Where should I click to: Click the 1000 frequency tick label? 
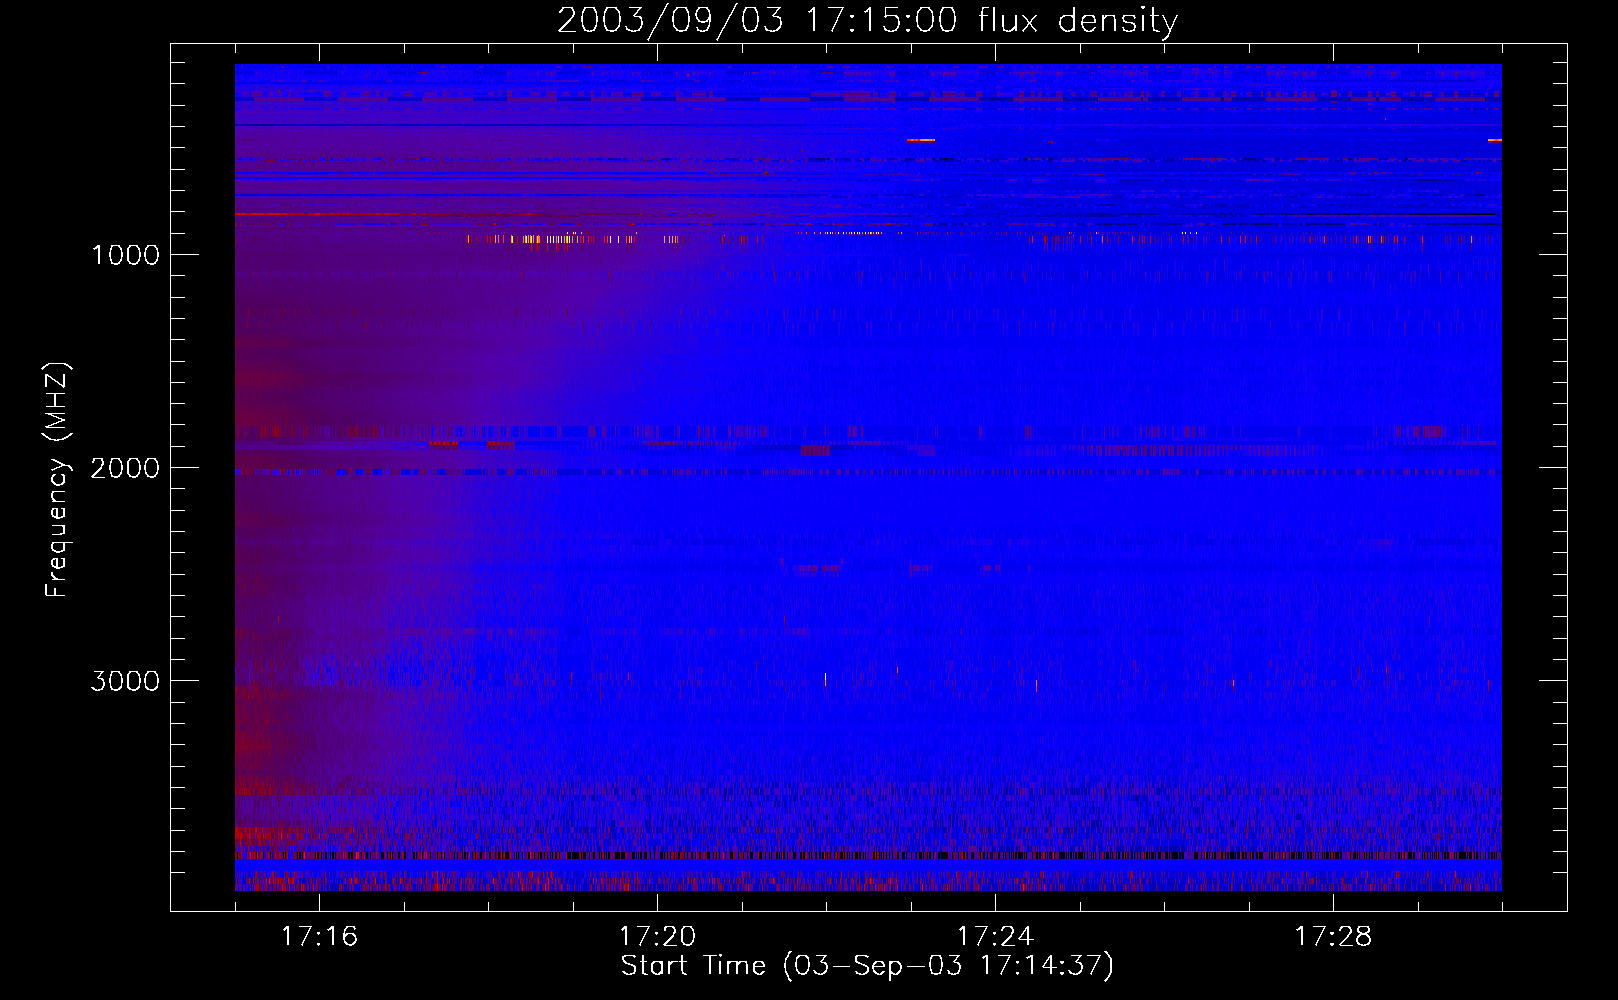coord(125,255)
